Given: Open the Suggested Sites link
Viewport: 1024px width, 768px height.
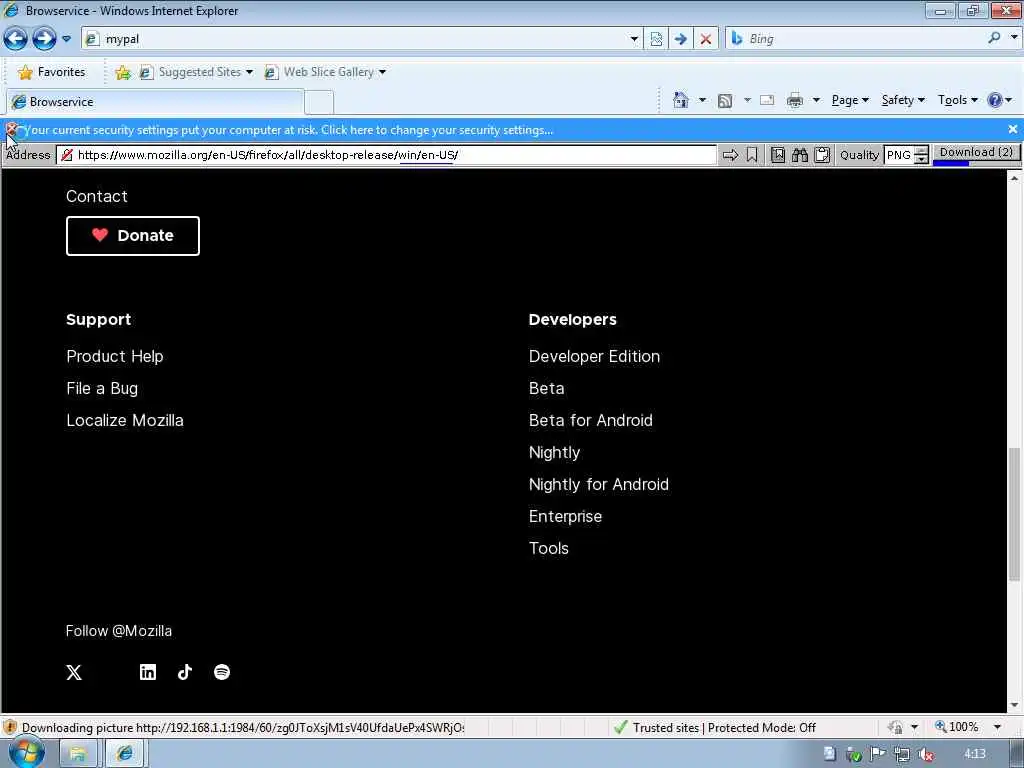Looking at the screenshot, I should pyautogui.click(x=196, y=72).
